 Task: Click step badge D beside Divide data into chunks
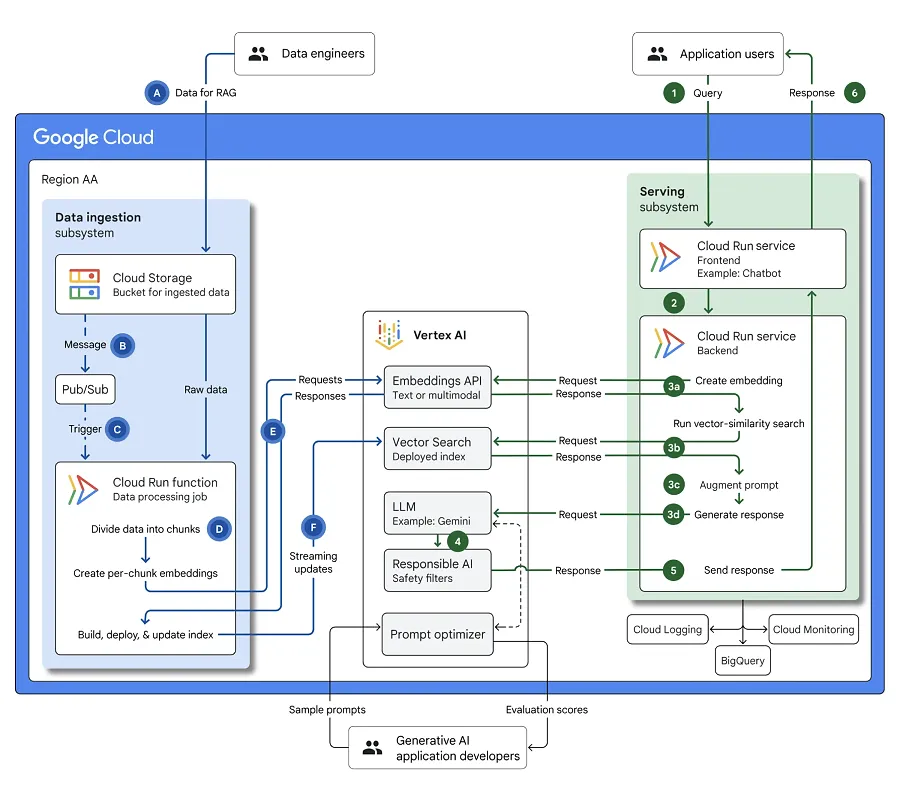pyautogui.click(x=219, y=529)
